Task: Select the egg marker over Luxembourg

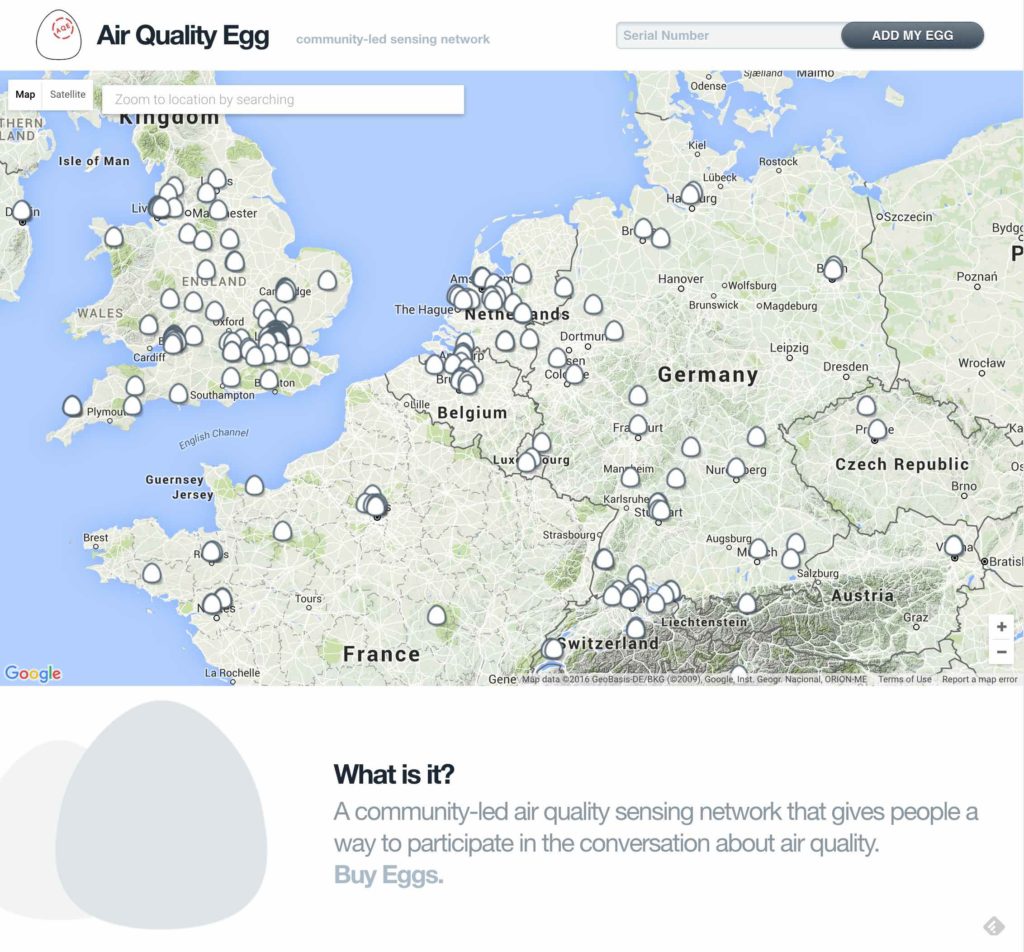Action: pos(526,462)
